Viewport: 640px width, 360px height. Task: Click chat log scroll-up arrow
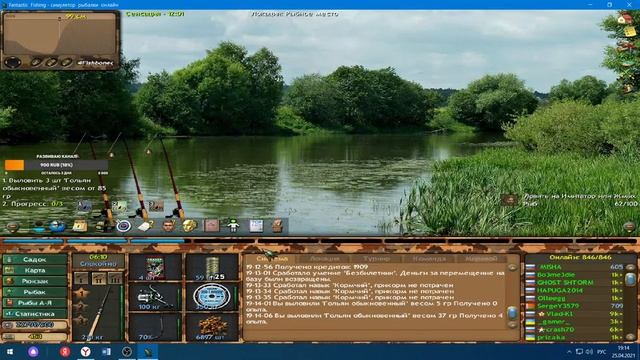[512, 268]
